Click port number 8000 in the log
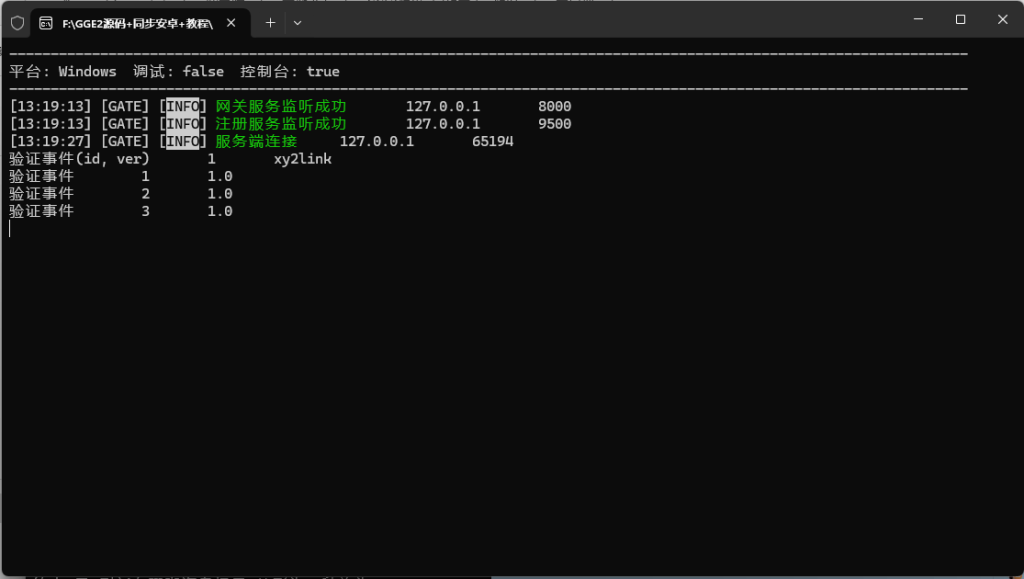Image resolution: width=1024 pixels, height=579 pixels. pos(554,106)
